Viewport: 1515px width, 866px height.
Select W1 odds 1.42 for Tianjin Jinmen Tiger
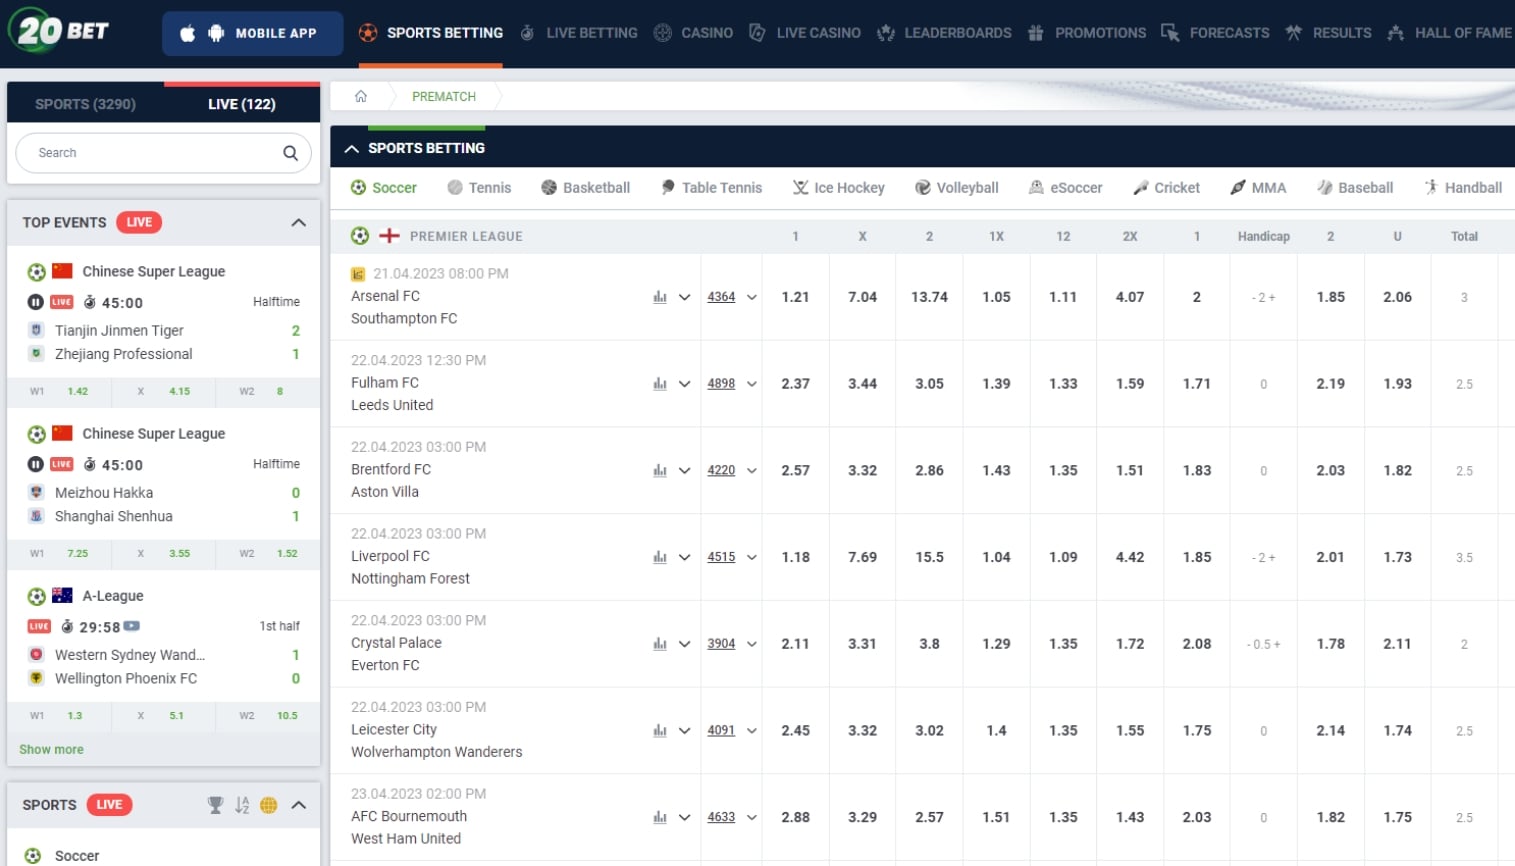(78, 391)
